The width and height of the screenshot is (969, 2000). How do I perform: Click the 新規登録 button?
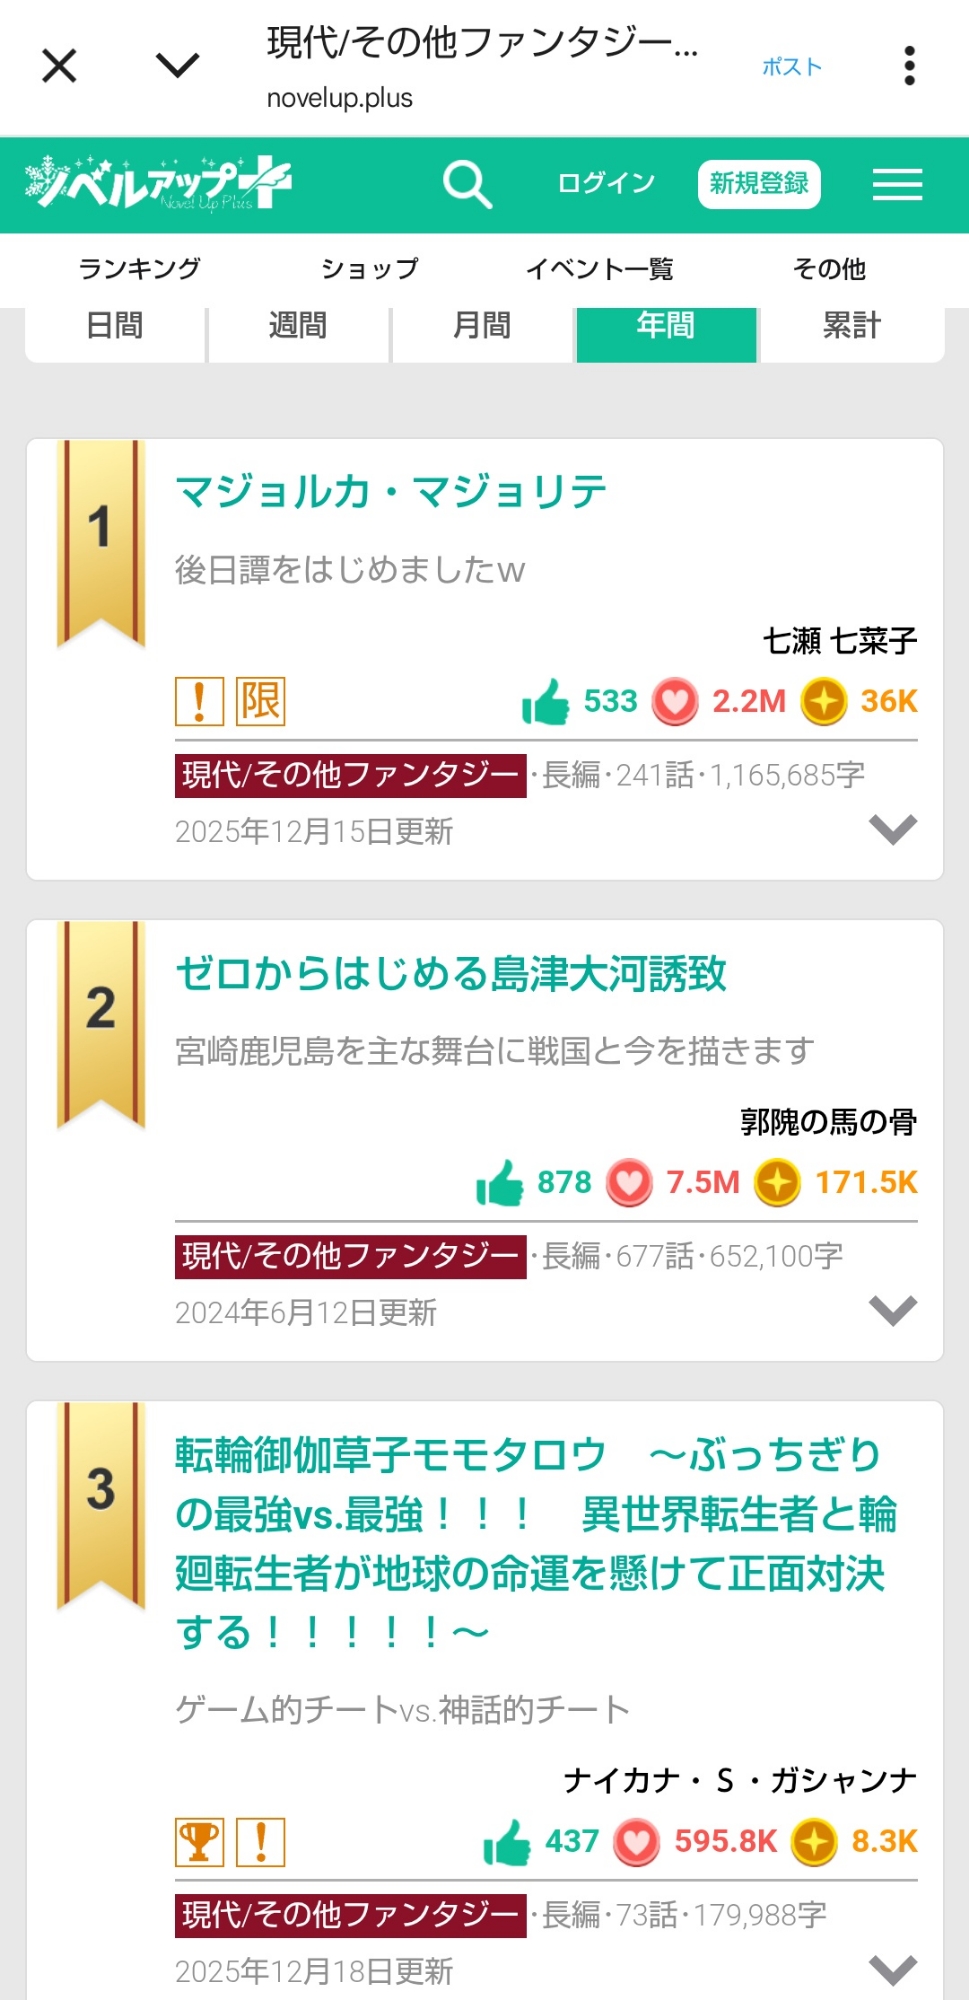tap(758, 184)
